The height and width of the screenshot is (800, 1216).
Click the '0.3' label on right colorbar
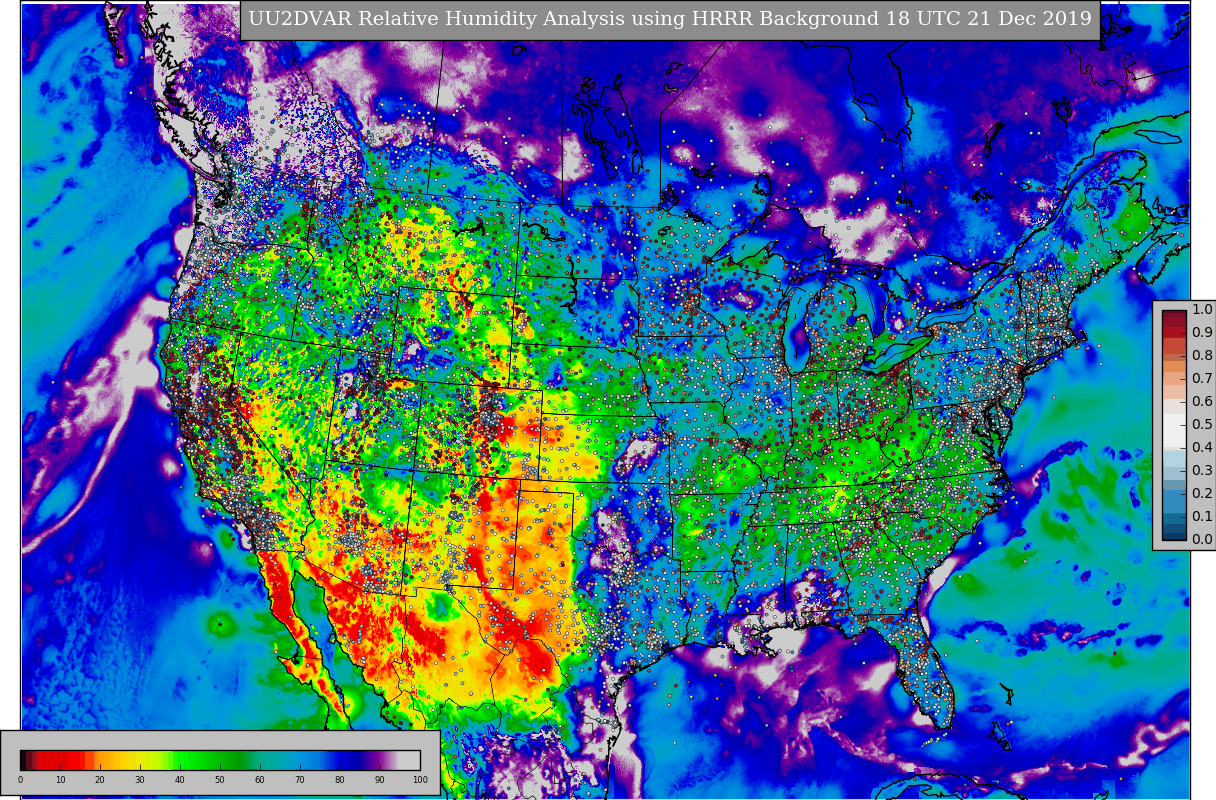pyautogui.click(x=1202, y=470)
